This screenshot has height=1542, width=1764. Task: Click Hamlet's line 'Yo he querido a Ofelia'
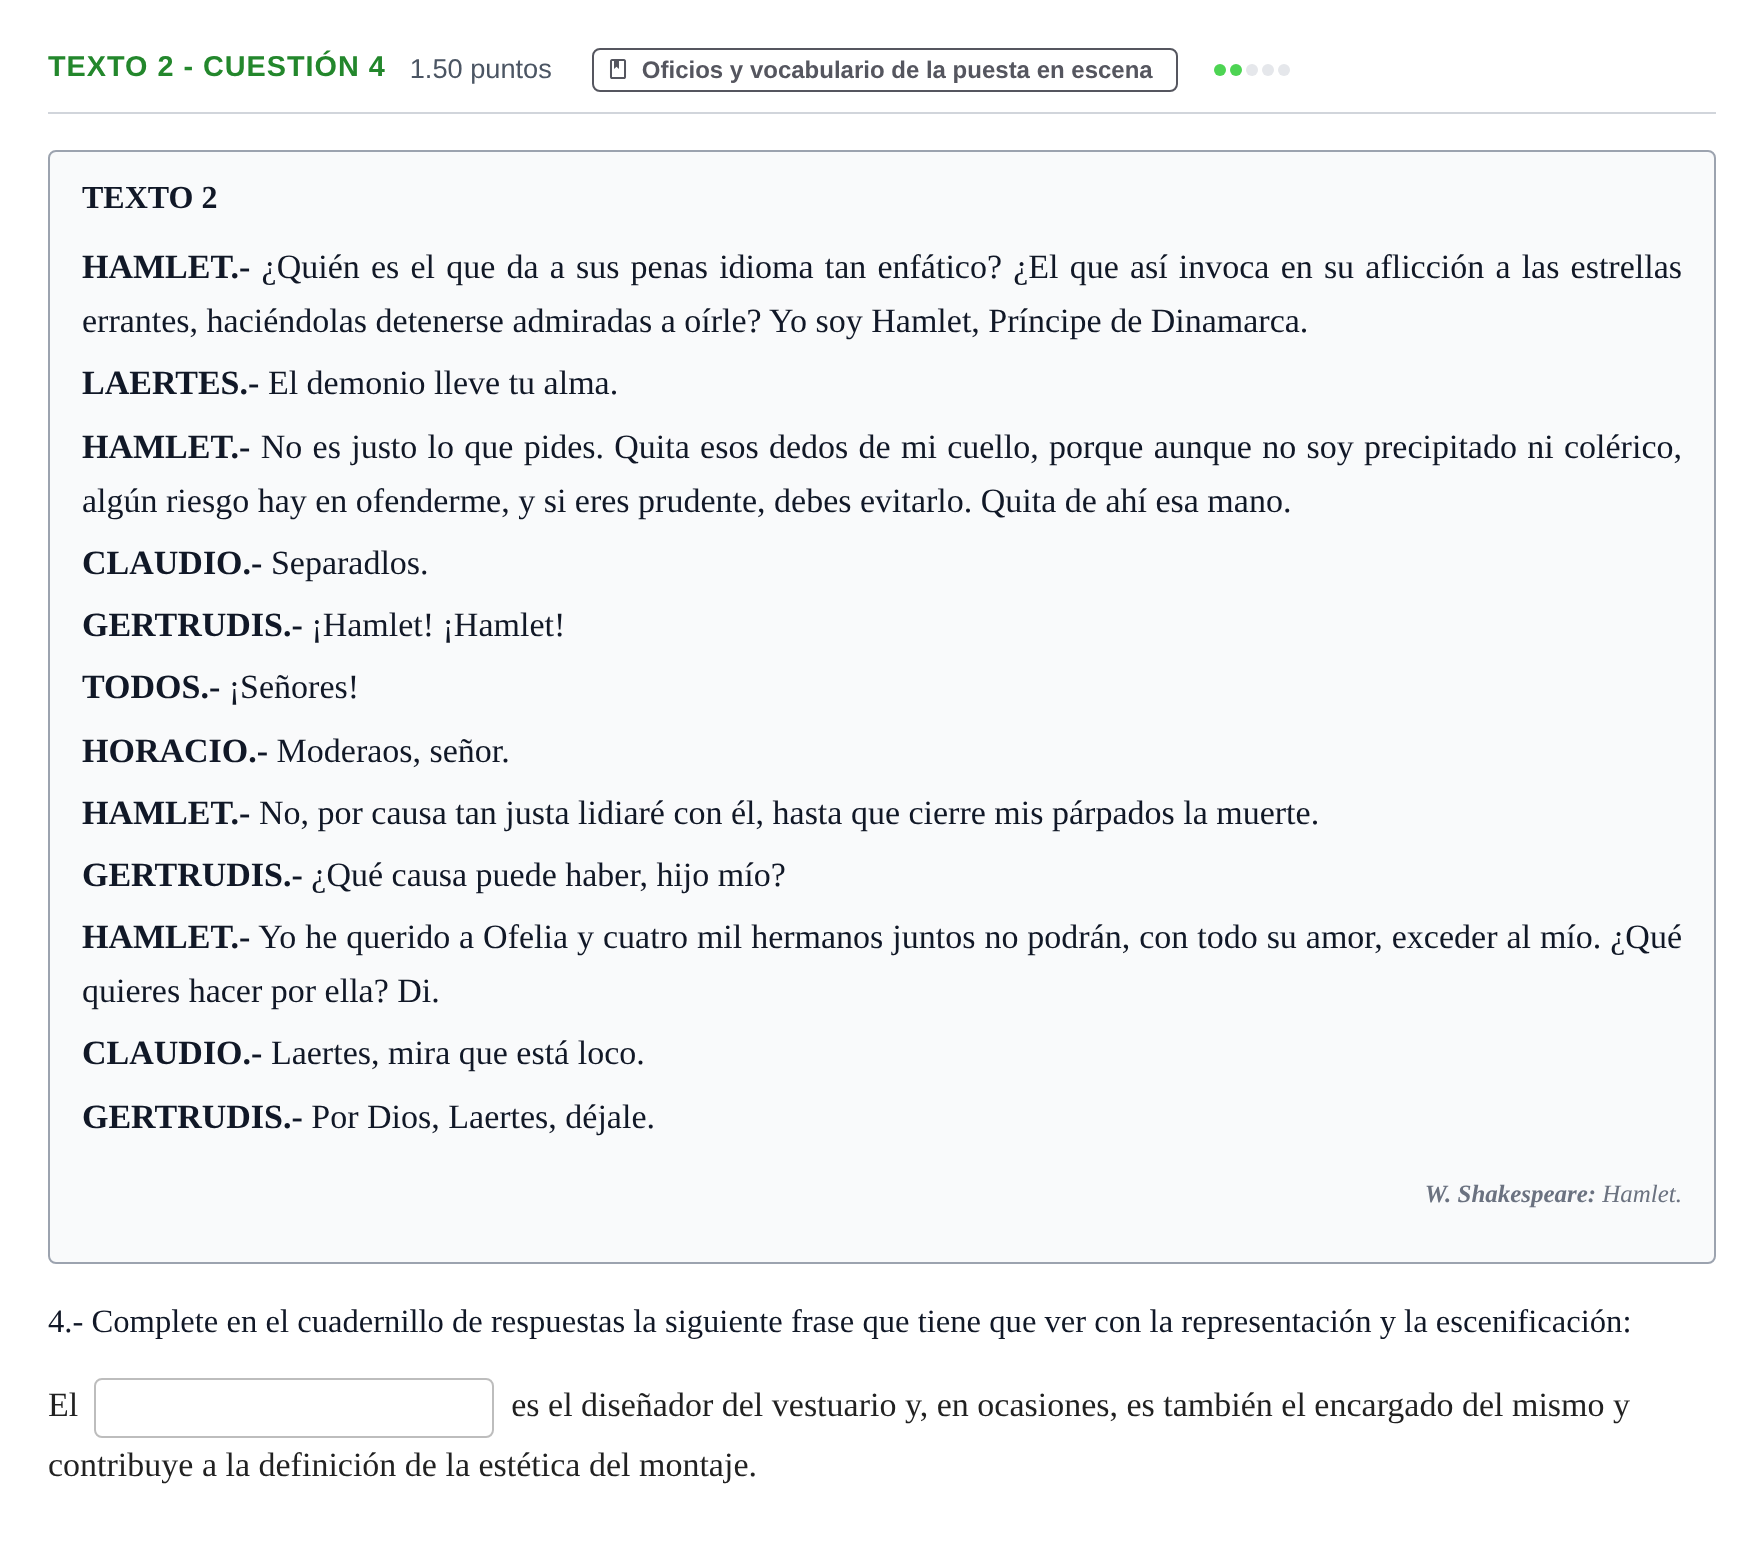[882, 964]
